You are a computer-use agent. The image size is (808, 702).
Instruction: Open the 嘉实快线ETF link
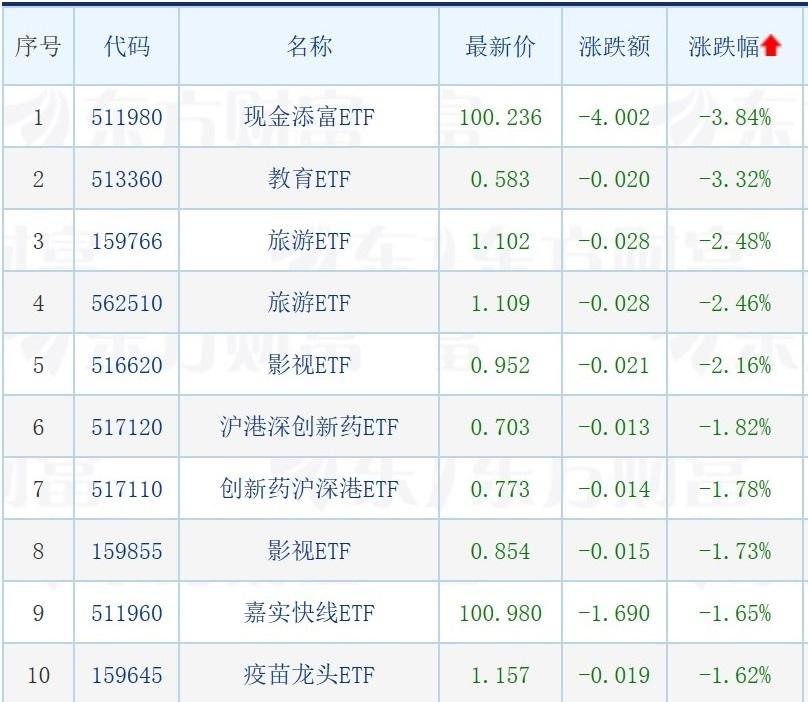[309, 613]
